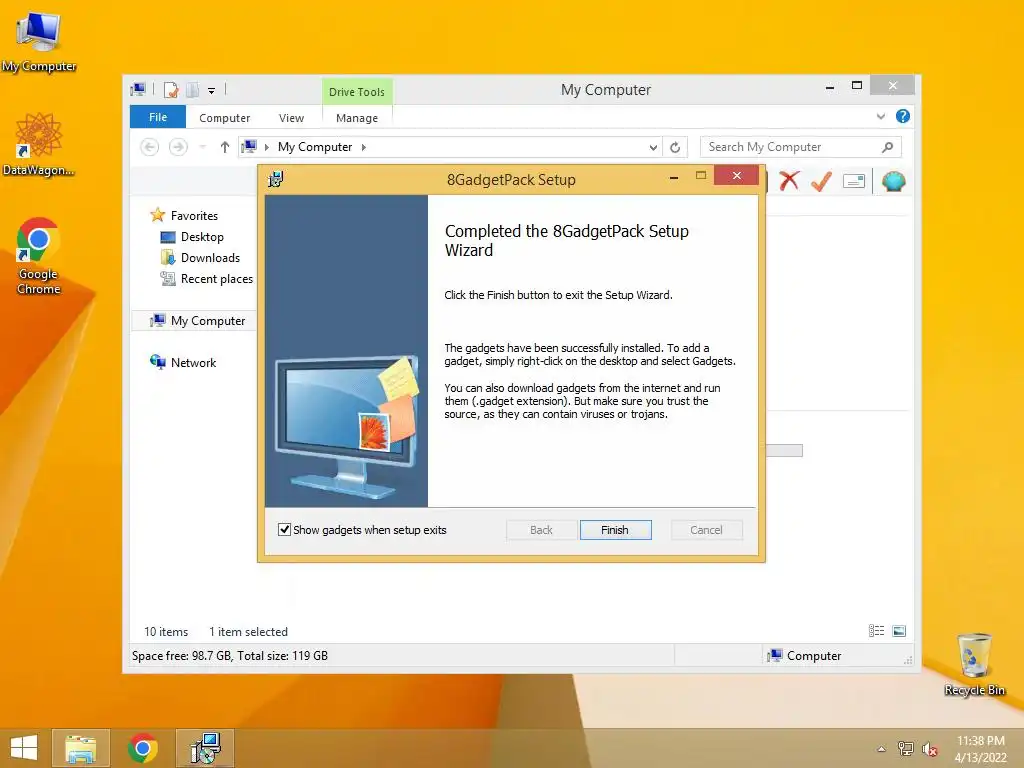The image size is (1024, 768).
Task: Switch to the large icons view in status bar
Action: tap(899, 631)
